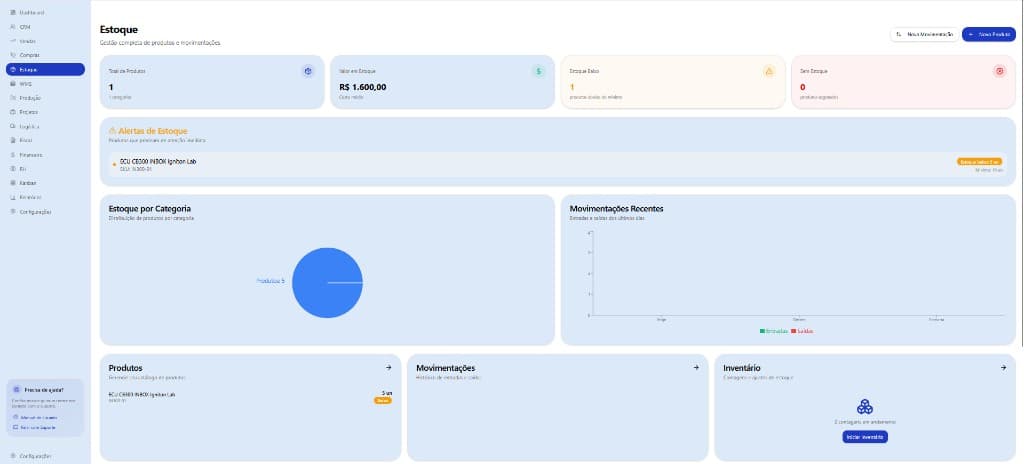
Task: Click the Total de Produtos box icon
Action: 308,71
